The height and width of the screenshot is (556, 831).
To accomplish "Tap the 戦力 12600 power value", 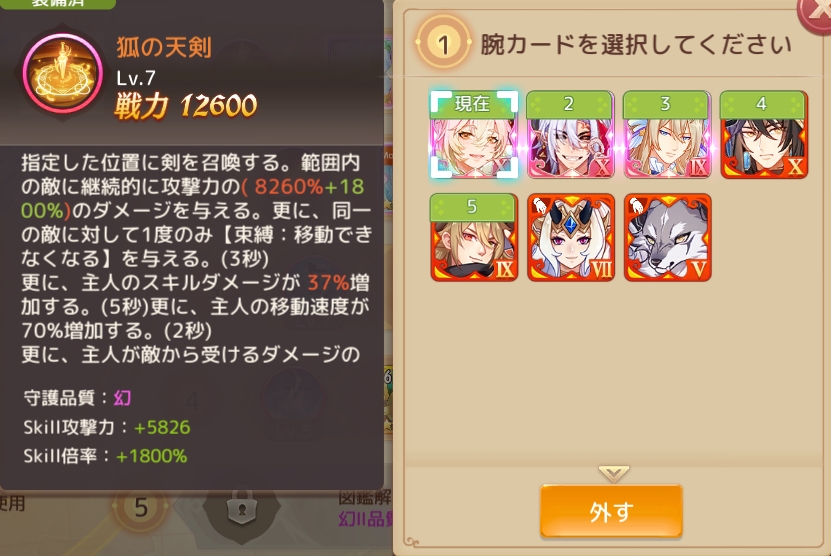I will pos(185,105).
